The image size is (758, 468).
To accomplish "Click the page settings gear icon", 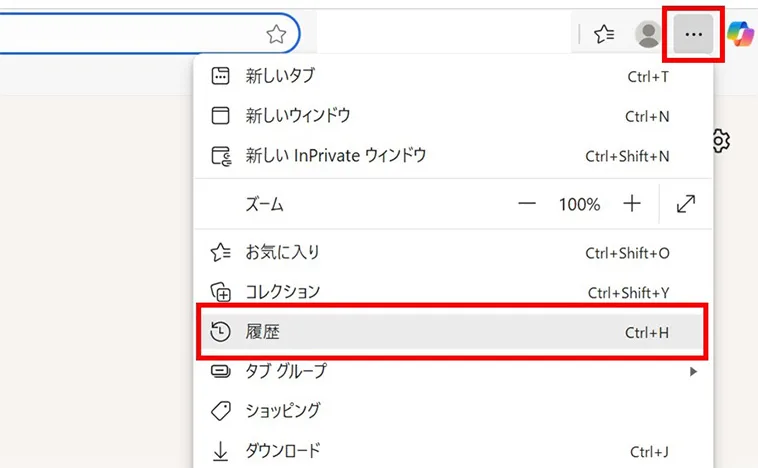I will tap(720, 141).
